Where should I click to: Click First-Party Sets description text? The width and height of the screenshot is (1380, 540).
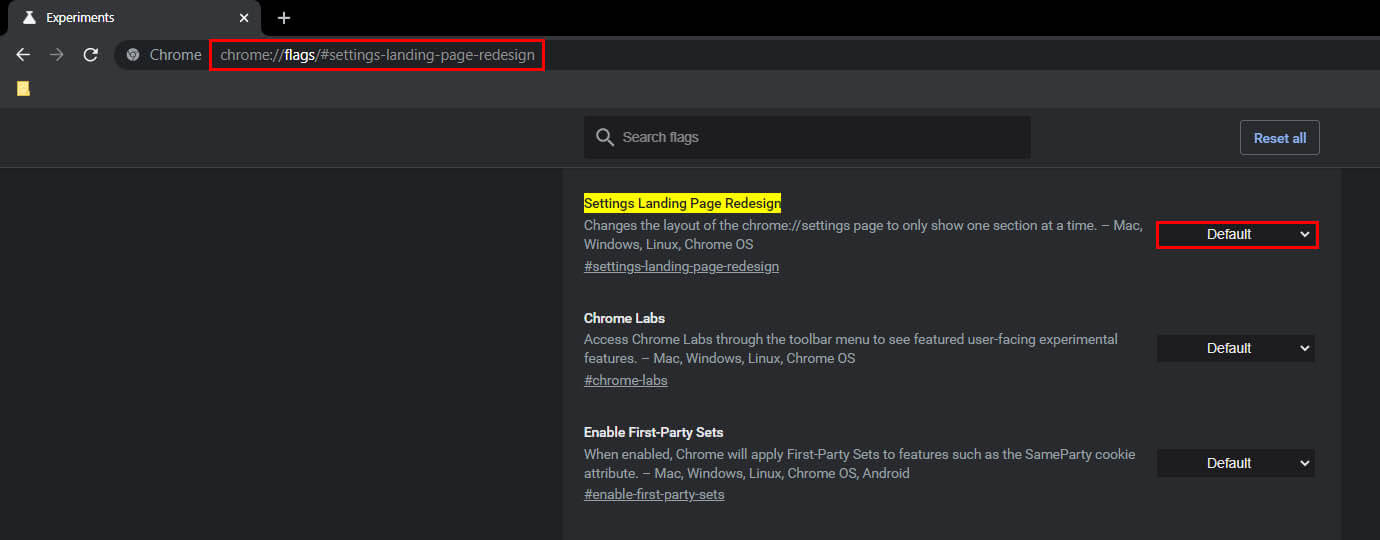[x=860, y=464]
